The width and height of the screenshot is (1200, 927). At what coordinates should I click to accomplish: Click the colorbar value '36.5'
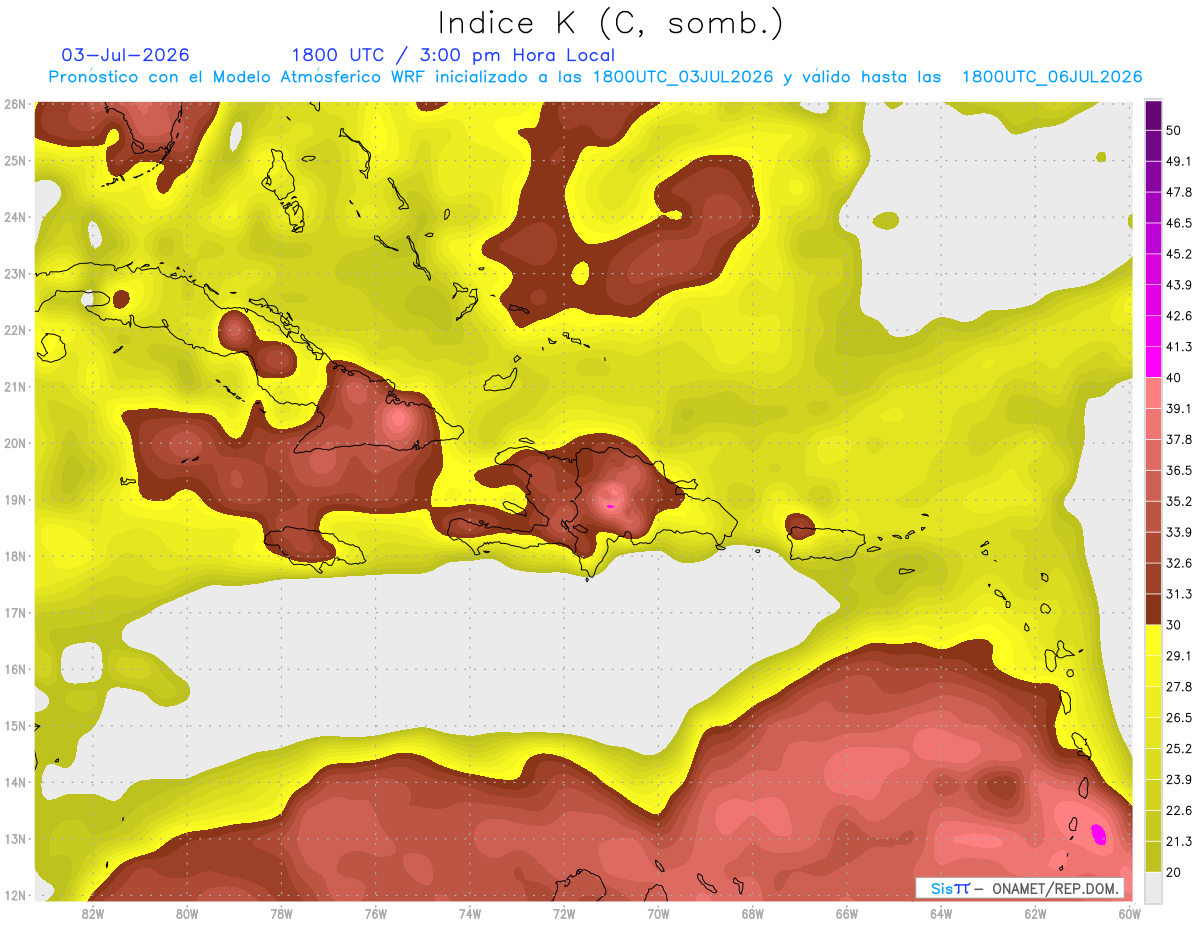pos(1178,470)
